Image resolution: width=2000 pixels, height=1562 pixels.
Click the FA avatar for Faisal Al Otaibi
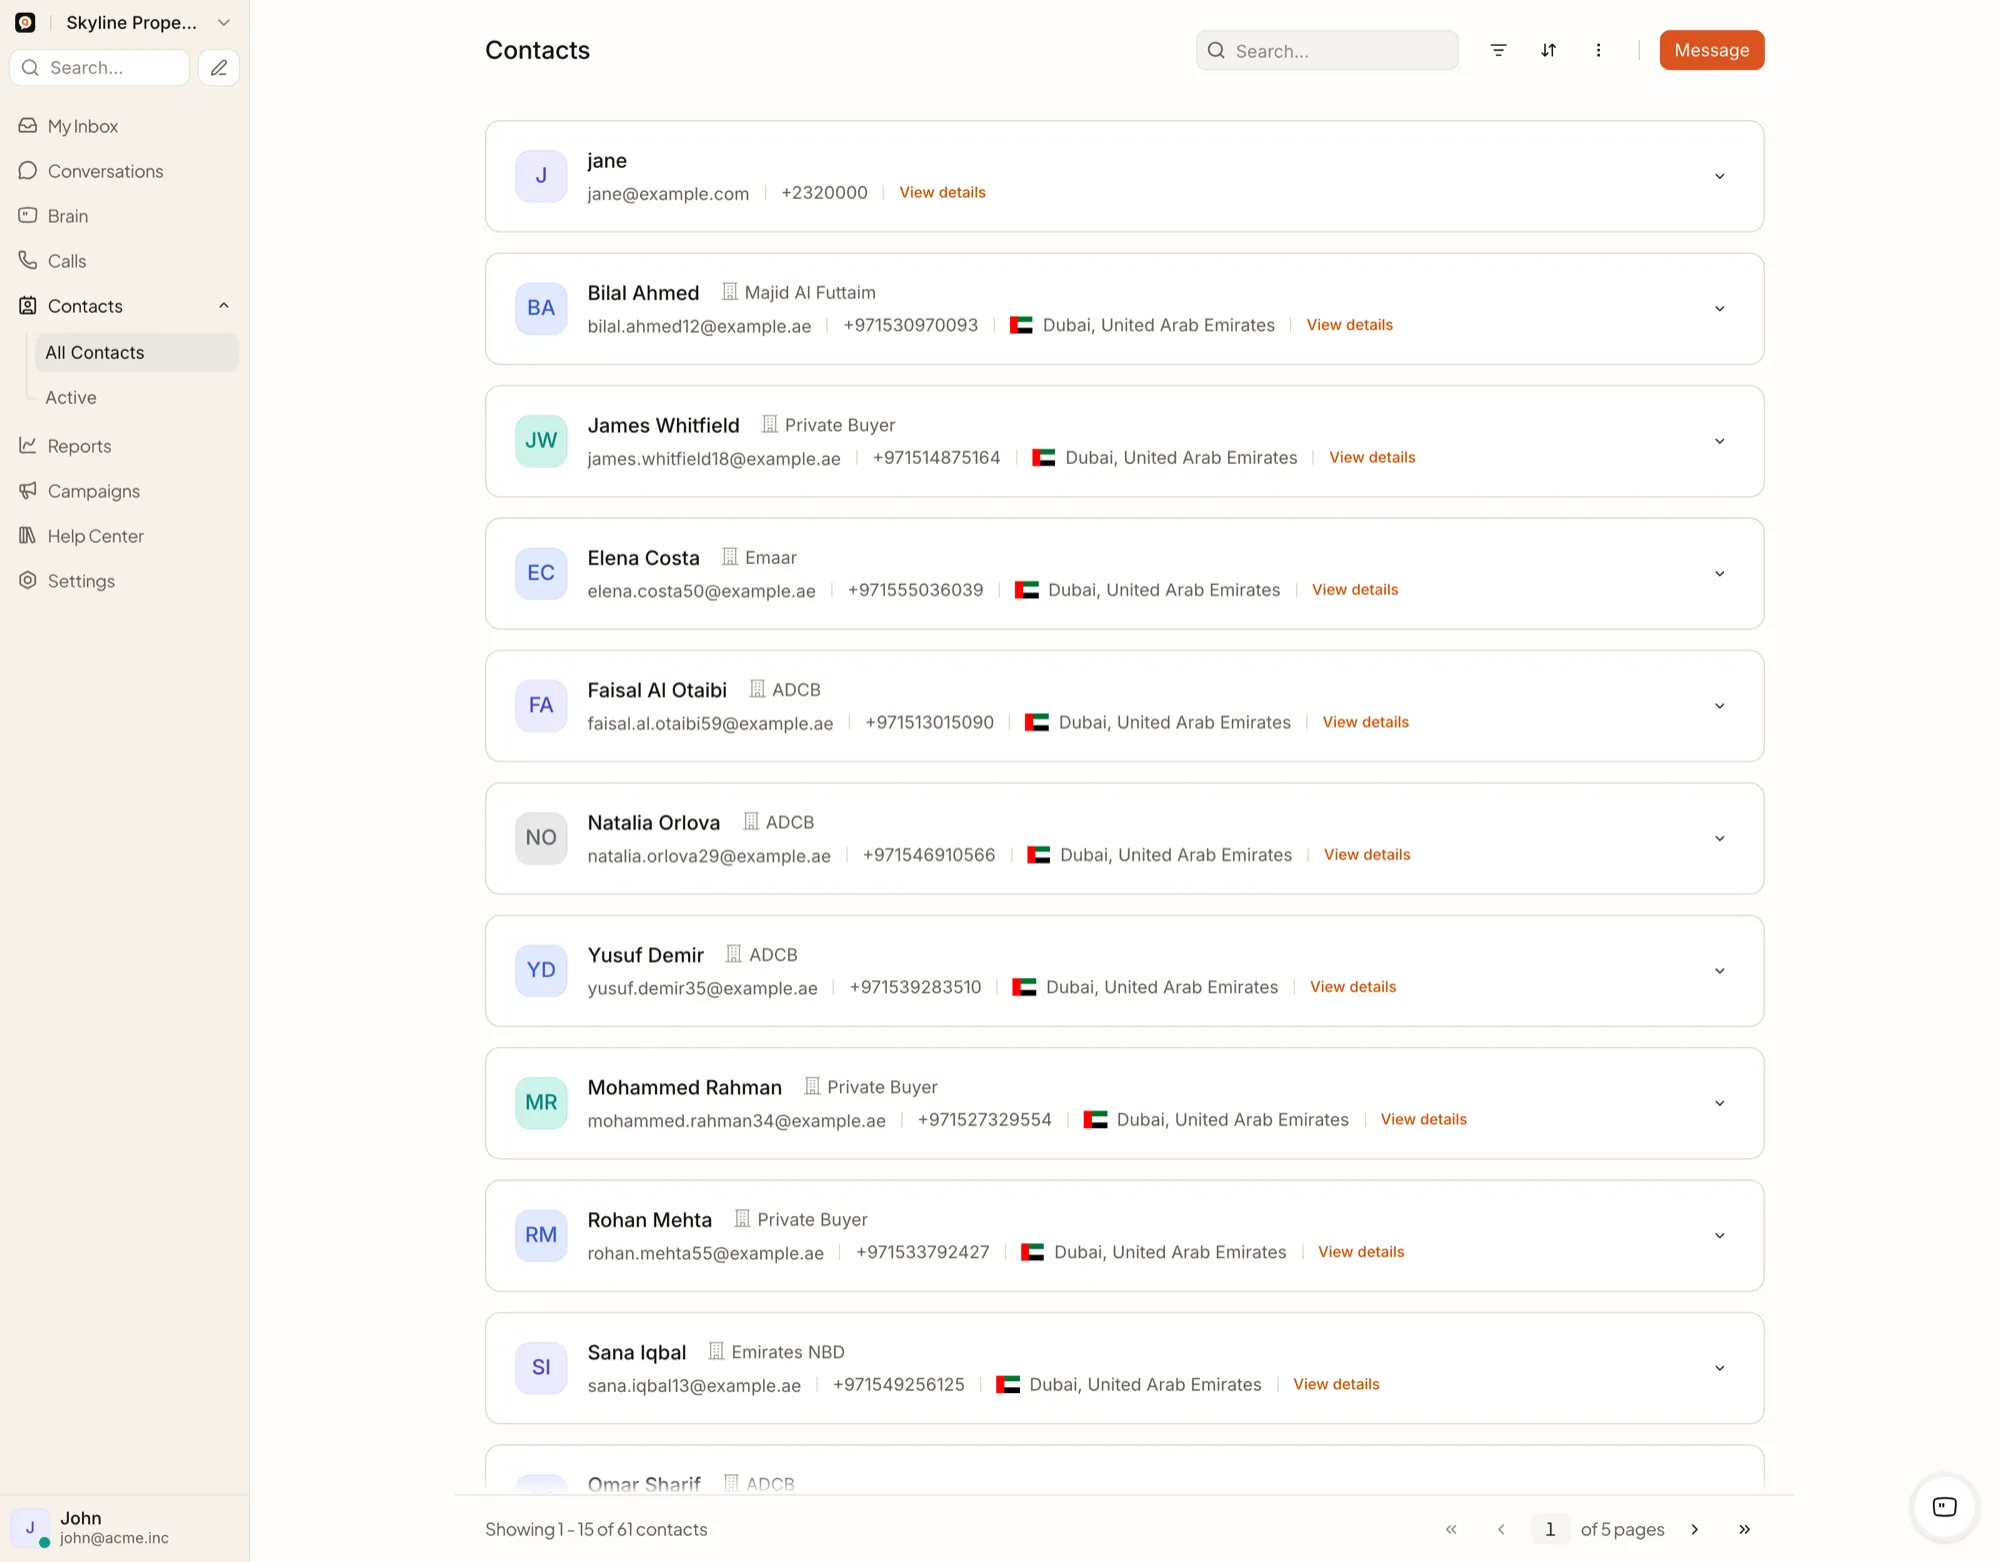point(541,706)
